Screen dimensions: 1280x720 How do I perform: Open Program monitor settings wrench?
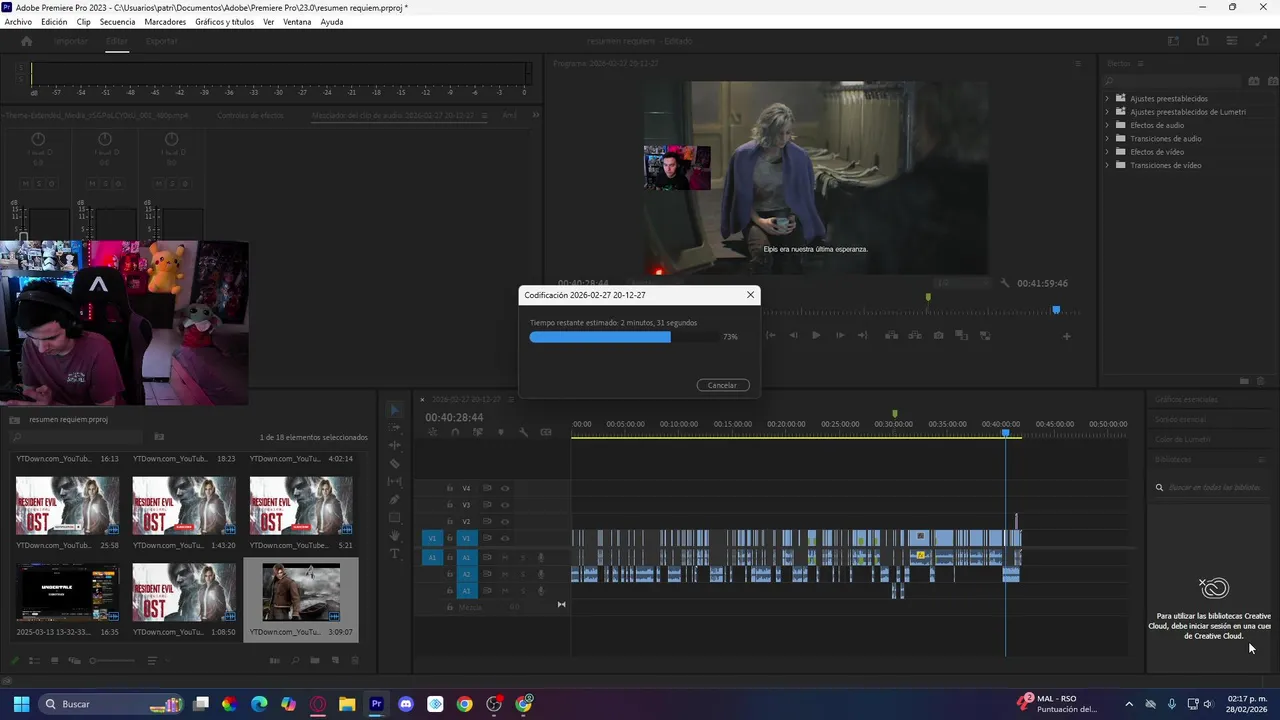pos(1005,283)
